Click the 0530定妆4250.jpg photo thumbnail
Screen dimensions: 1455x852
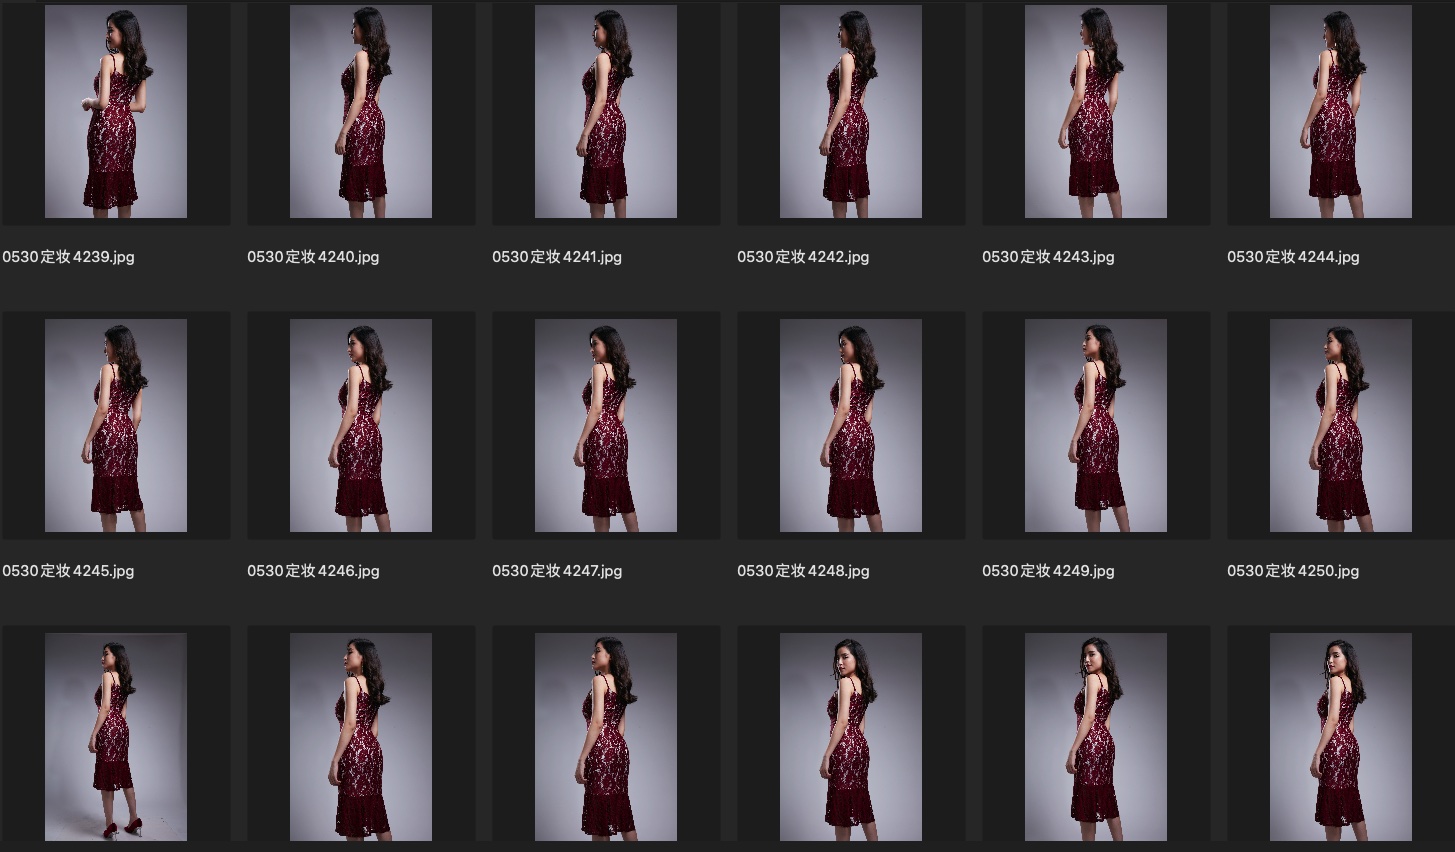(1341, 425)
